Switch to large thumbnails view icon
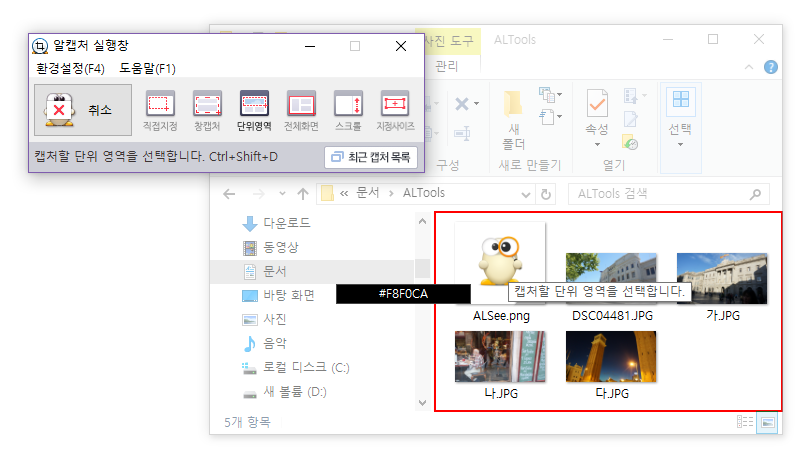The image size is (808, 456). [768, 423]
